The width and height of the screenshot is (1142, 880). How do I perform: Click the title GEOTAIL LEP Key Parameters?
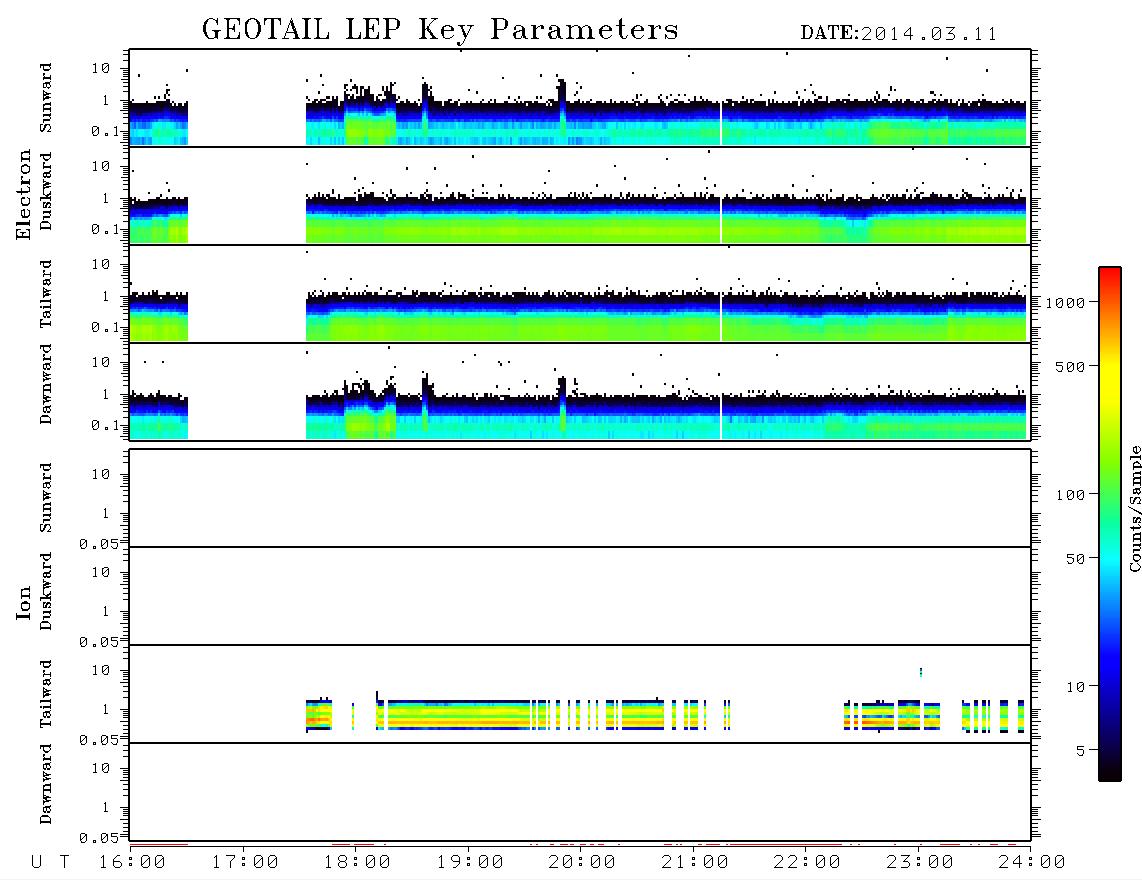coord(440,30)
